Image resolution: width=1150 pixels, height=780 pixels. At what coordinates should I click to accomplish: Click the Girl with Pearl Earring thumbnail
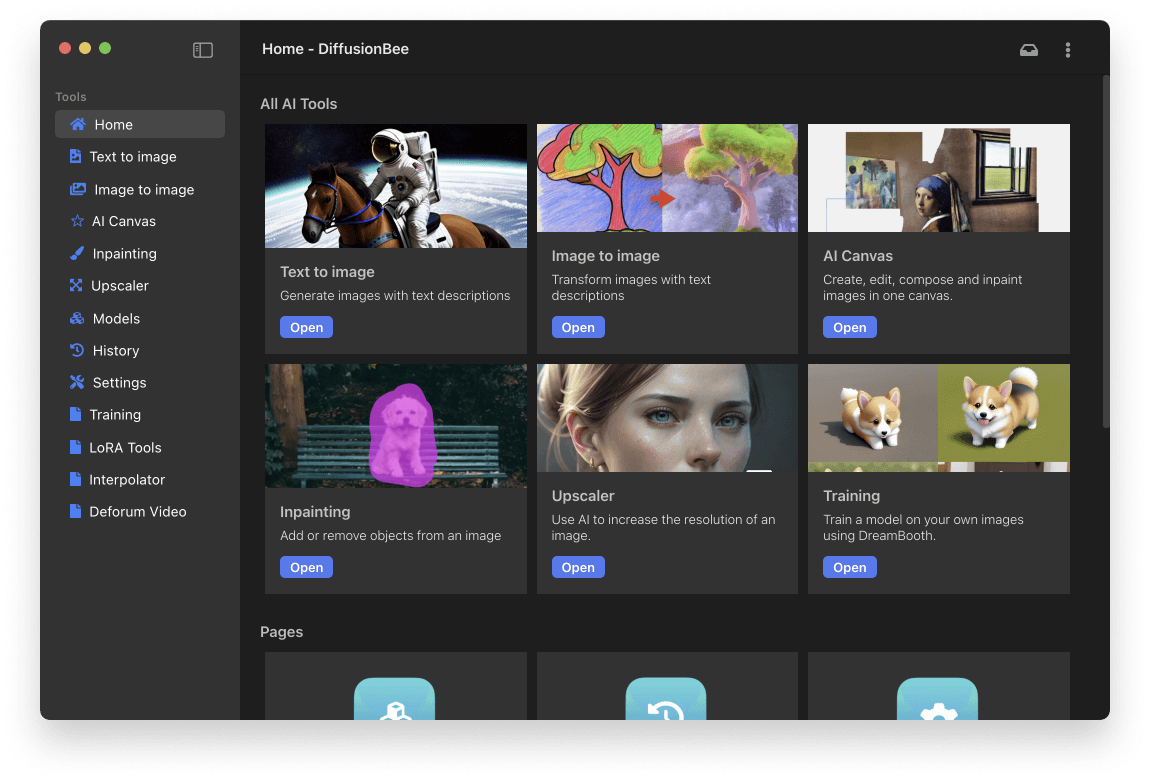pyautogui.click(x=939, y=177)
